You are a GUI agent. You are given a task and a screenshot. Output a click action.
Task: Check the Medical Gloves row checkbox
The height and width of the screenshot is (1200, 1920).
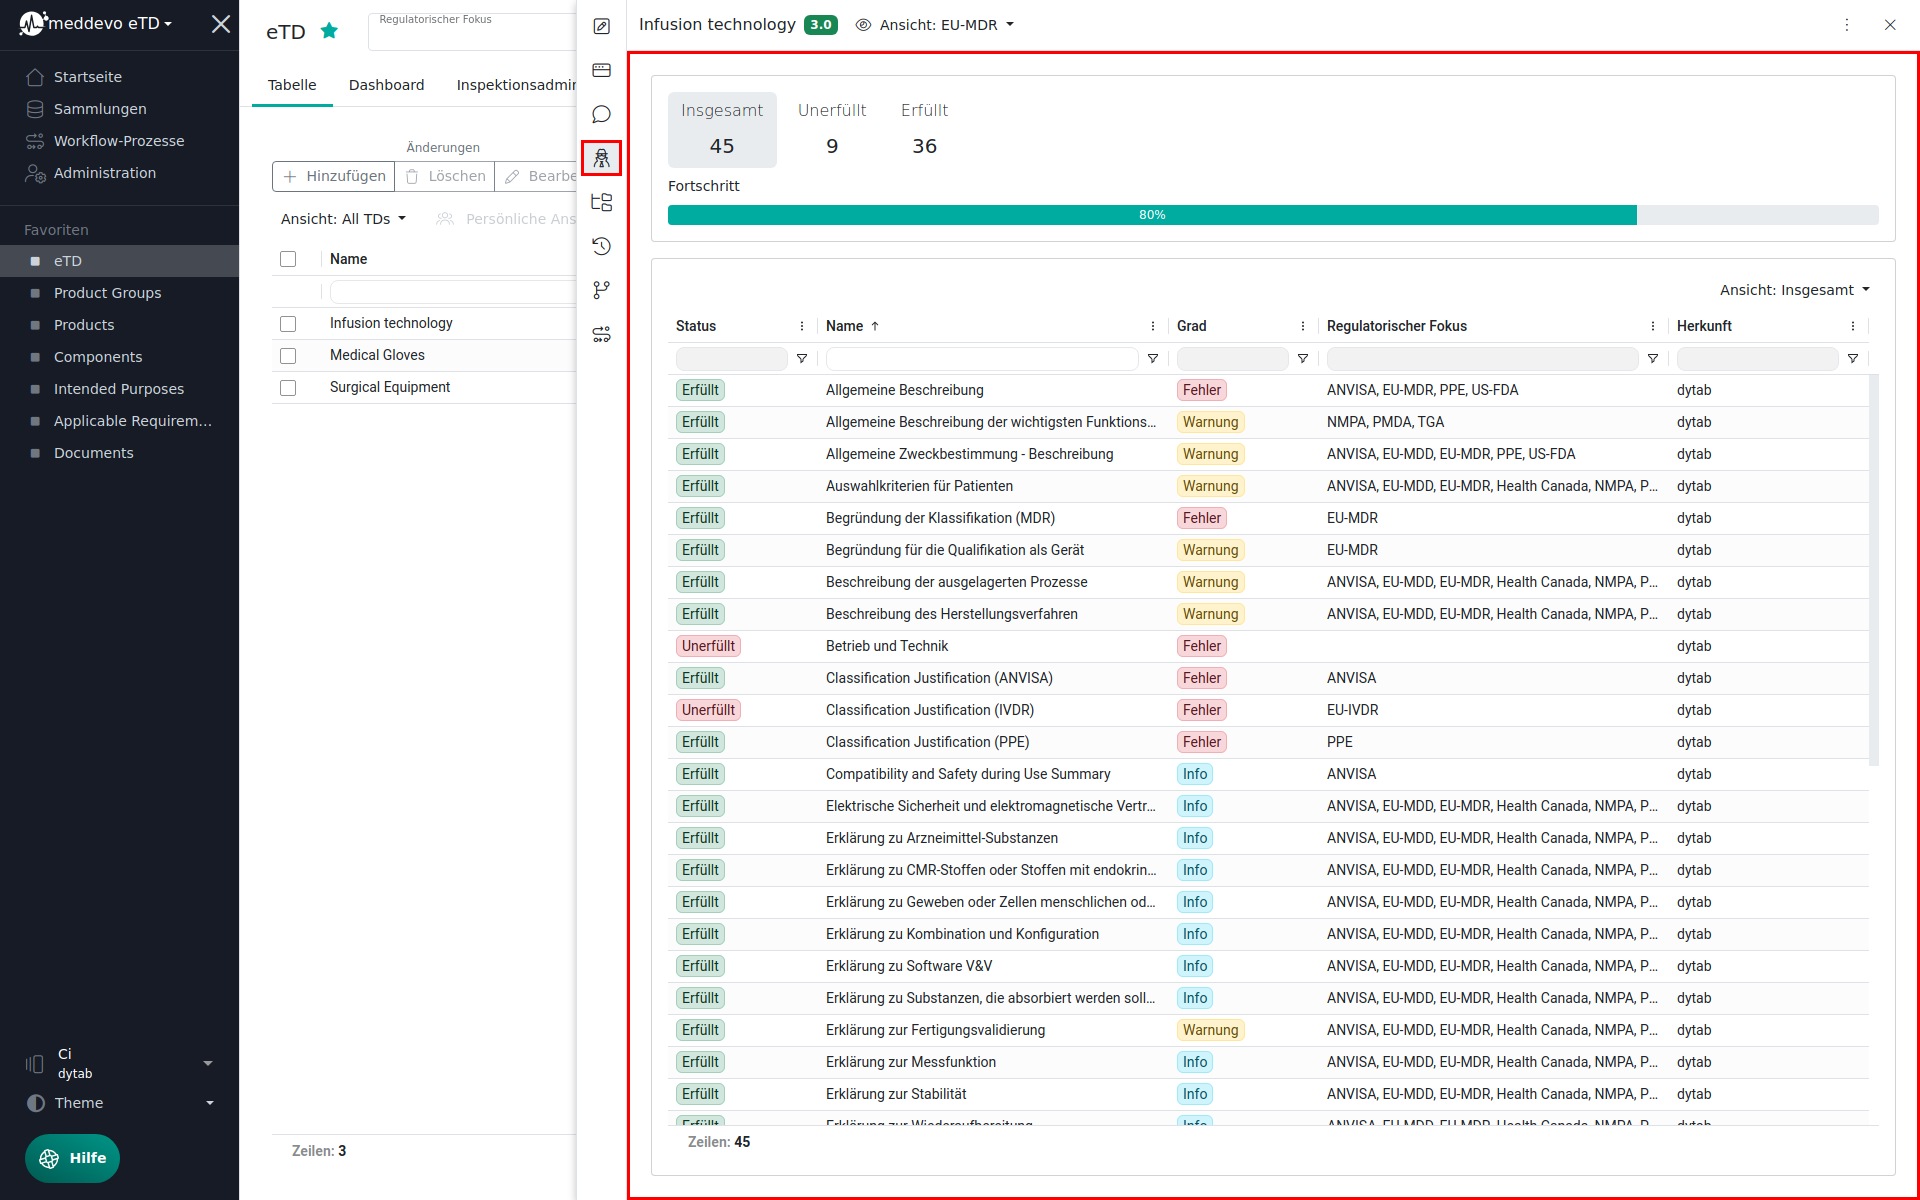pos(288,355)
